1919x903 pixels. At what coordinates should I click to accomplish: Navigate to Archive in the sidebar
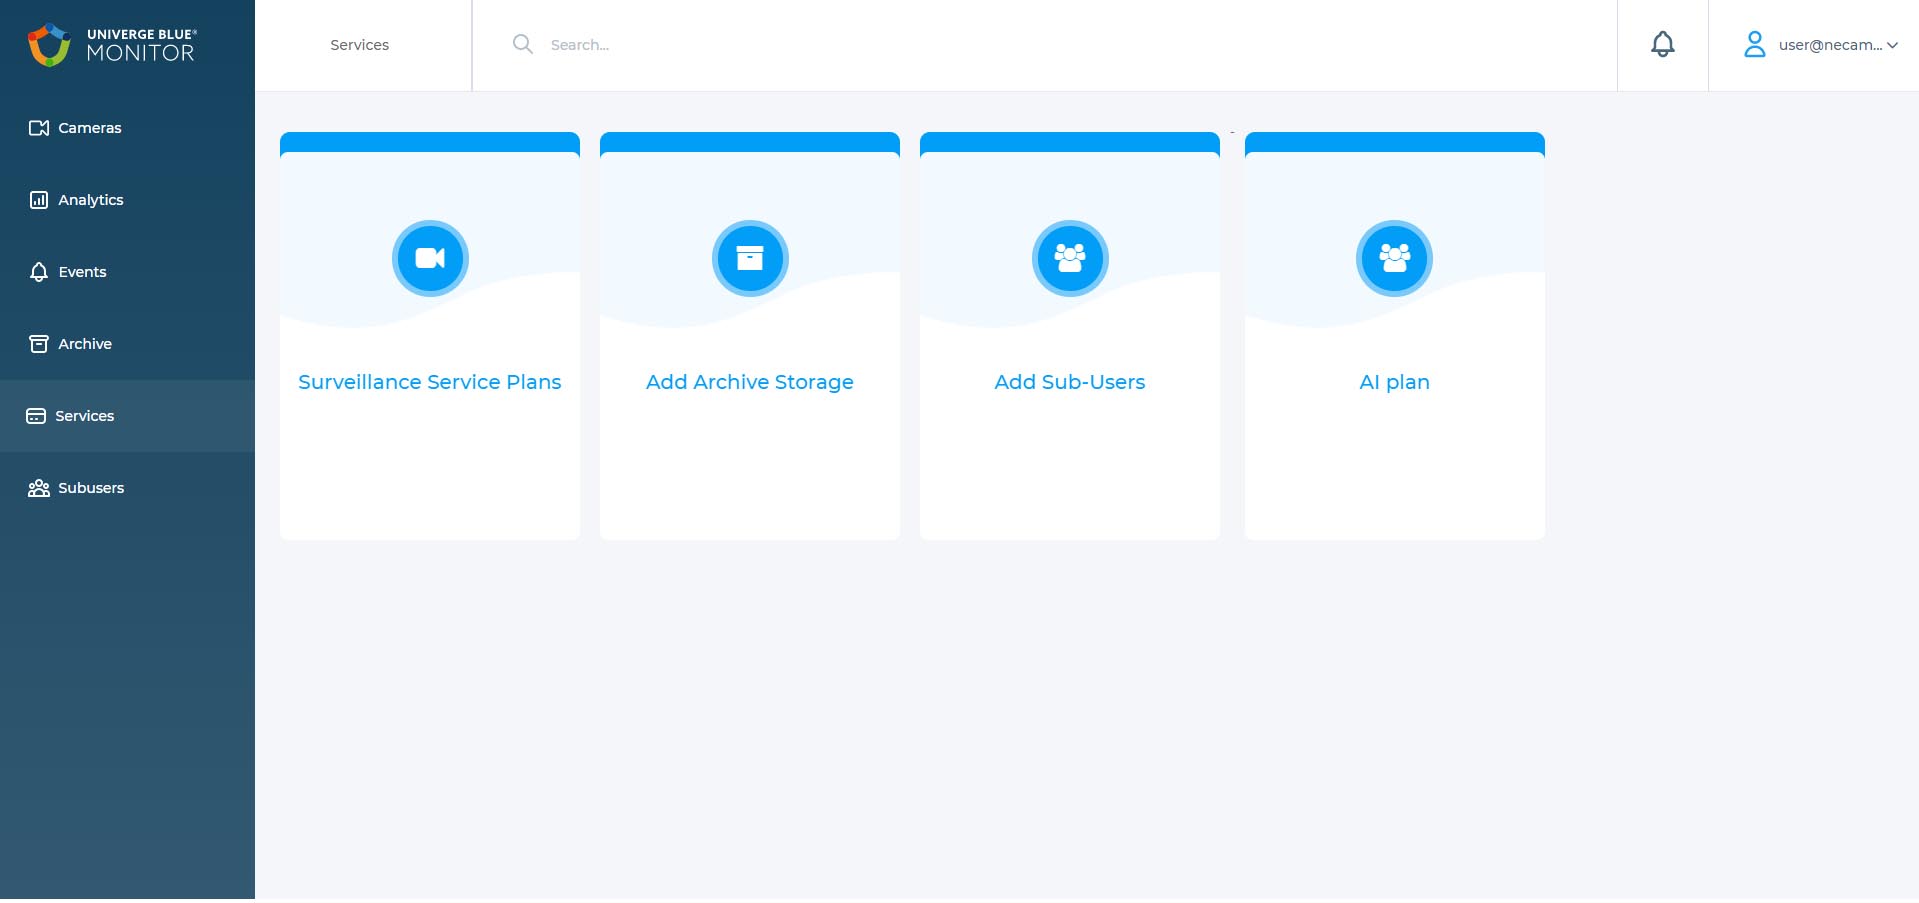(127, 344)
